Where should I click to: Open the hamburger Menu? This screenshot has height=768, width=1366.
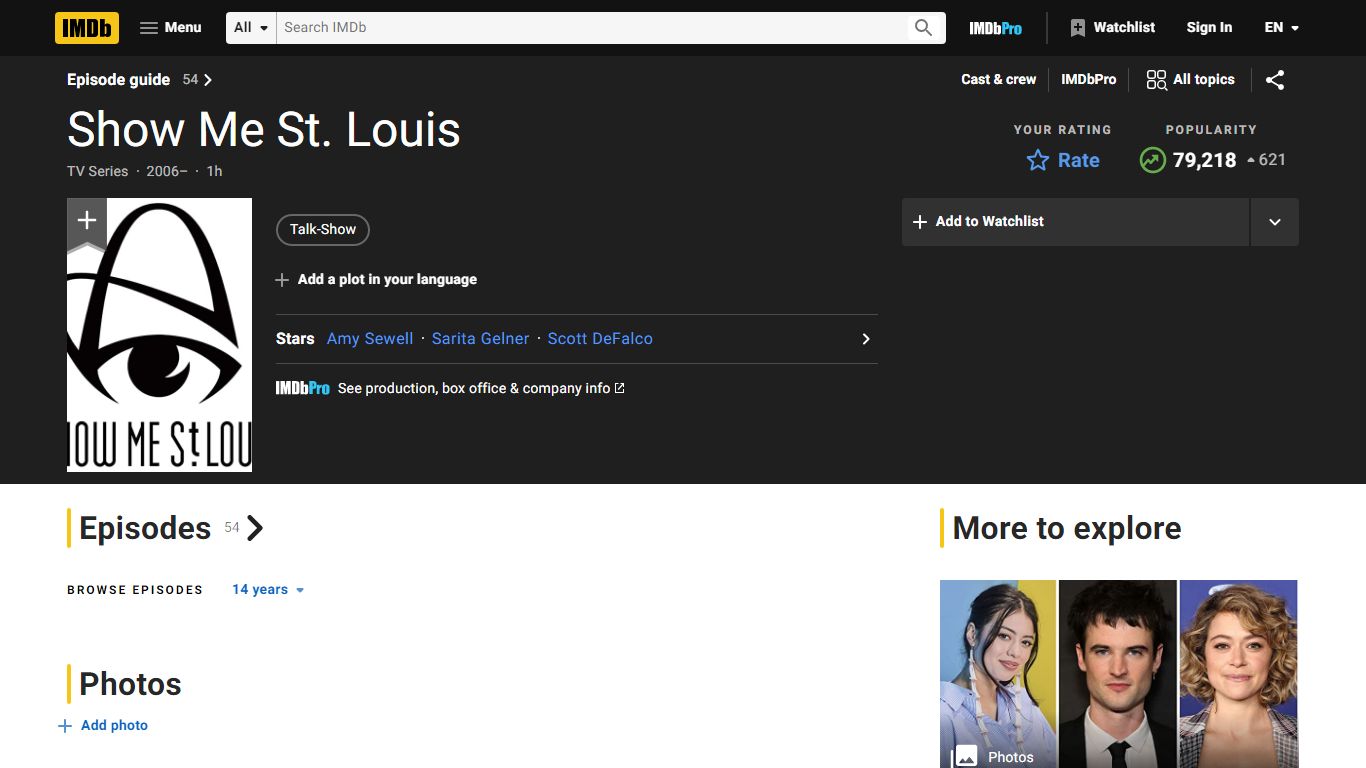click(171, 28)
